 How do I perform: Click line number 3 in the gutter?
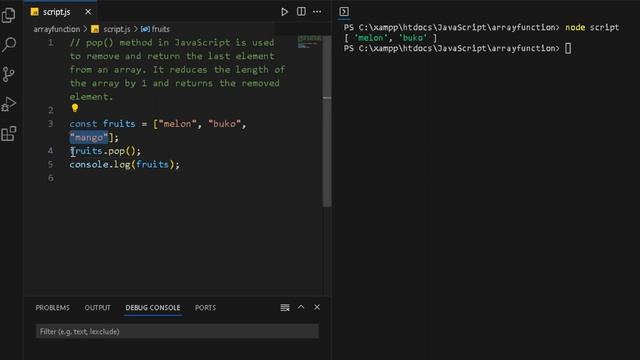pyautogui.click(x=51, y=124)
